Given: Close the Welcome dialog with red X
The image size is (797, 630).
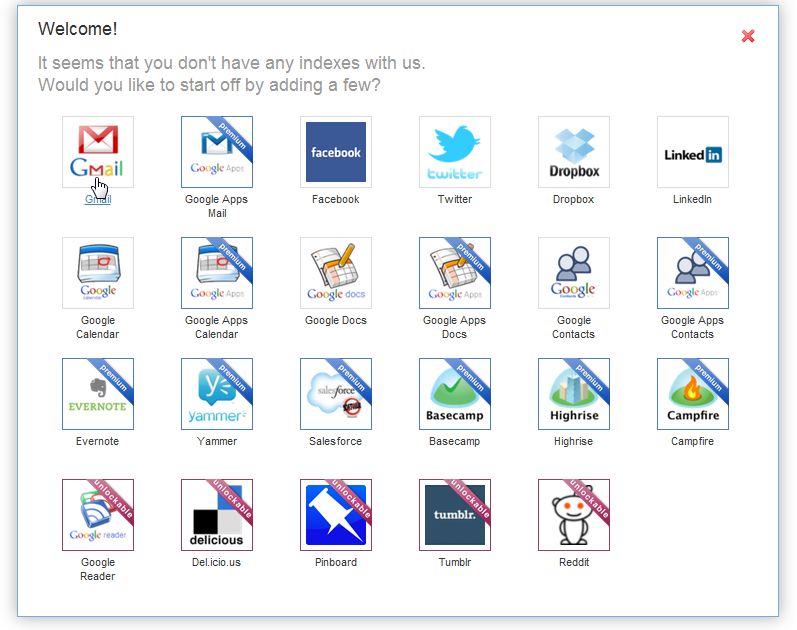Looking at the screenshot, I should (x=748, y=36).
